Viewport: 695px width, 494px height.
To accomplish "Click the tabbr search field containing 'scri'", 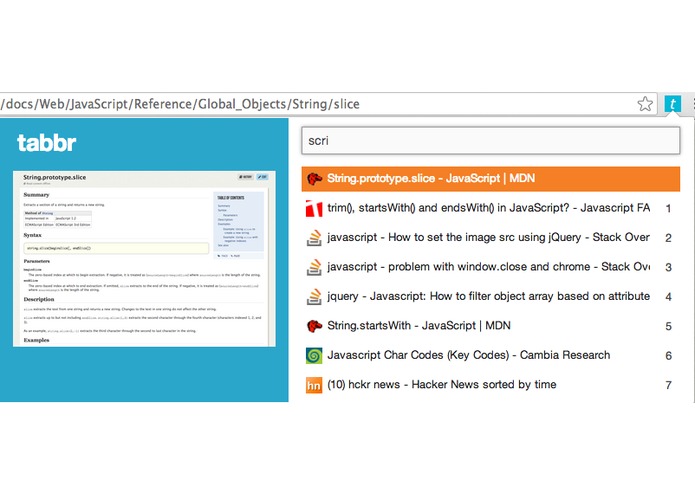I will tap(491, 141).
